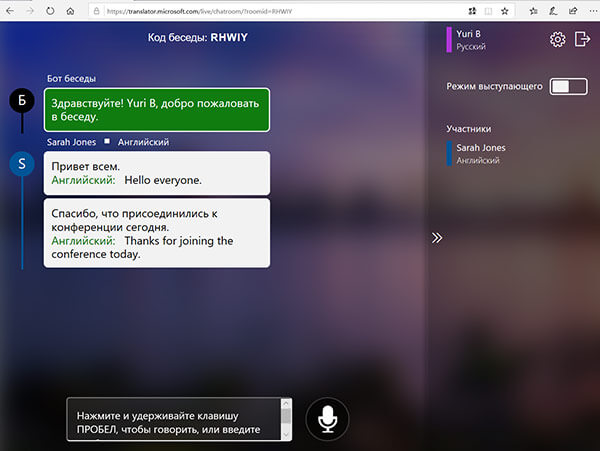Viewport: 600px width, 451px height.
Task: Click the purple color bar beside Yuri B
Action: (x=449, y=40)
